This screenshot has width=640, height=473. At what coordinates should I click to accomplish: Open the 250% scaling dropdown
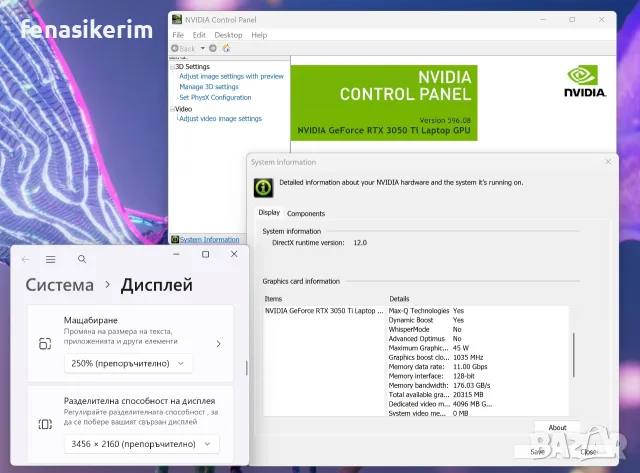point(128,364)
